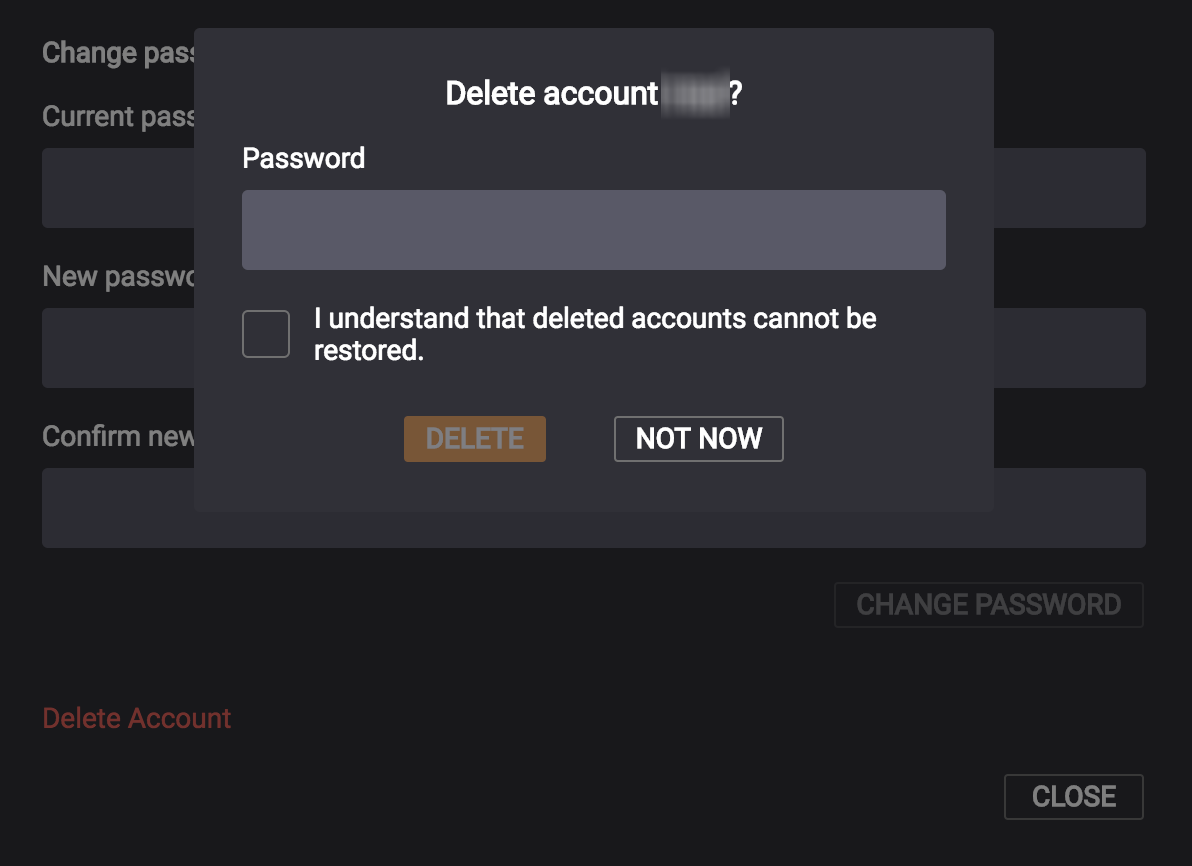Click the red Delete Account link
The height and width of the screenshot is (866, 1192).
137,718
